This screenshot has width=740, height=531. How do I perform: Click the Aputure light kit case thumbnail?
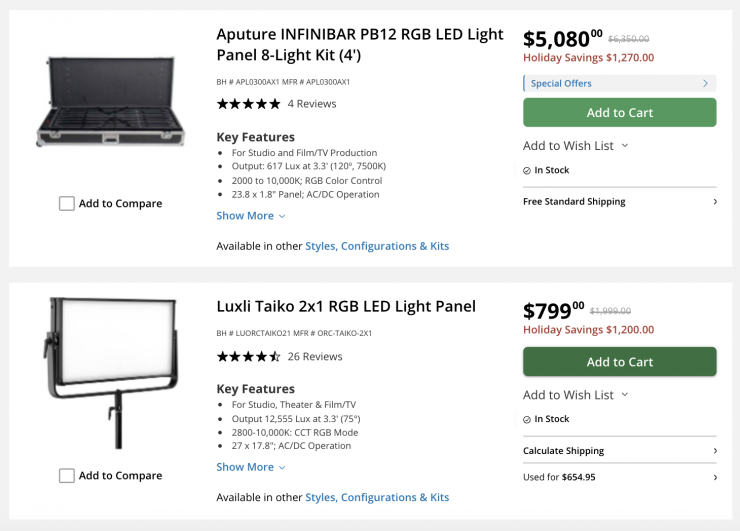click(110, 103)
